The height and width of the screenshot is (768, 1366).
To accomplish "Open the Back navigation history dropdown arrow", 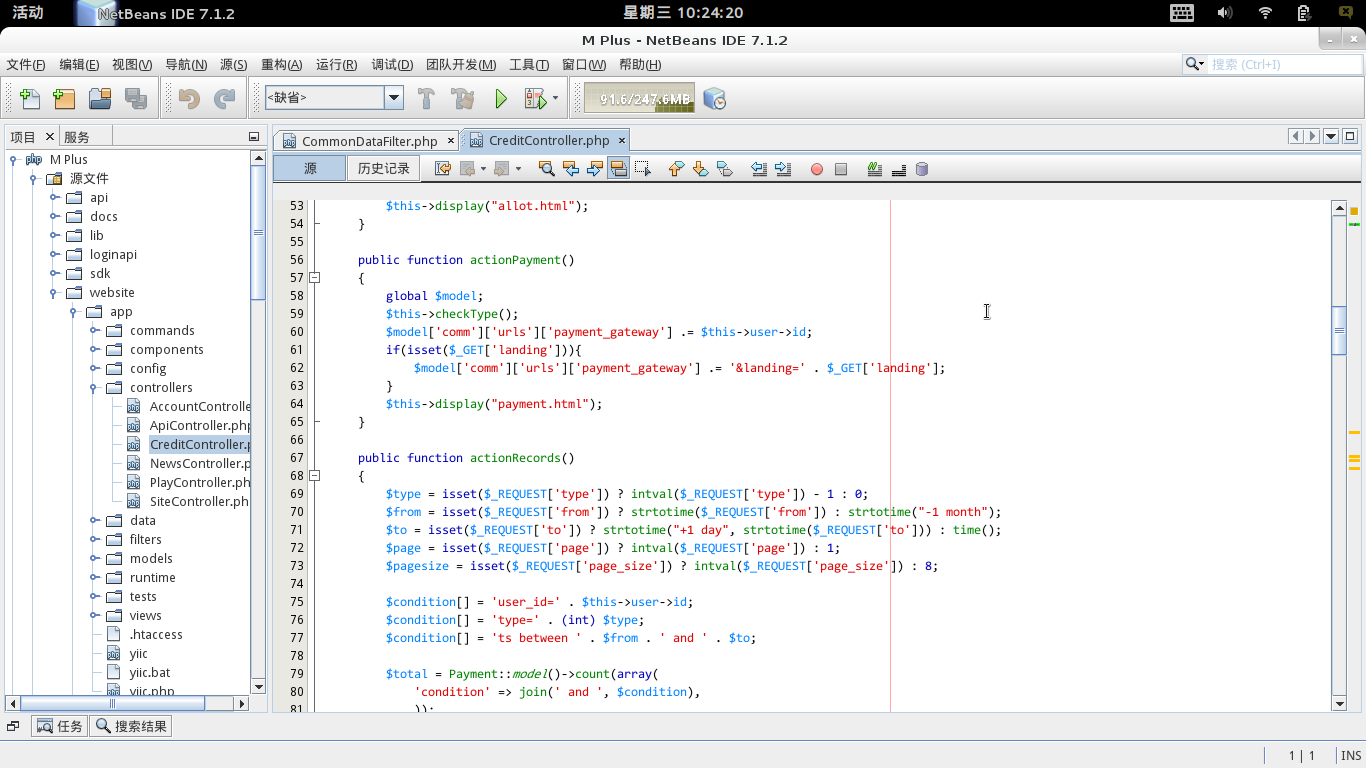I will point(483,169).
